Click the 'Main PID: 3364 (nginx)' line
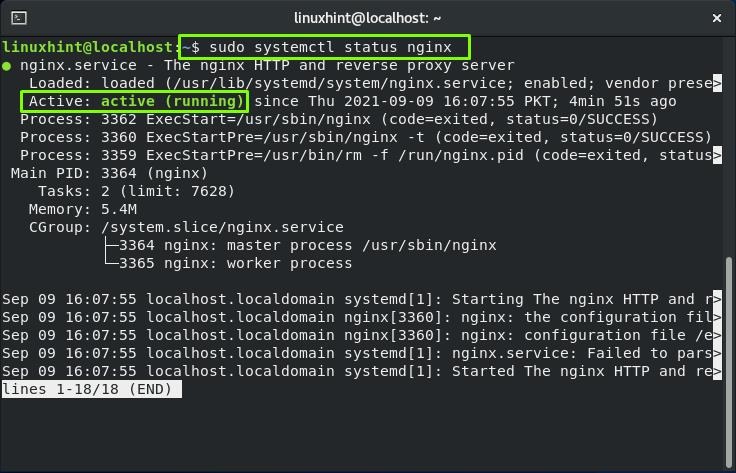Image resolution: width=736 pixels, height=473 pixels. pos(109,174)
